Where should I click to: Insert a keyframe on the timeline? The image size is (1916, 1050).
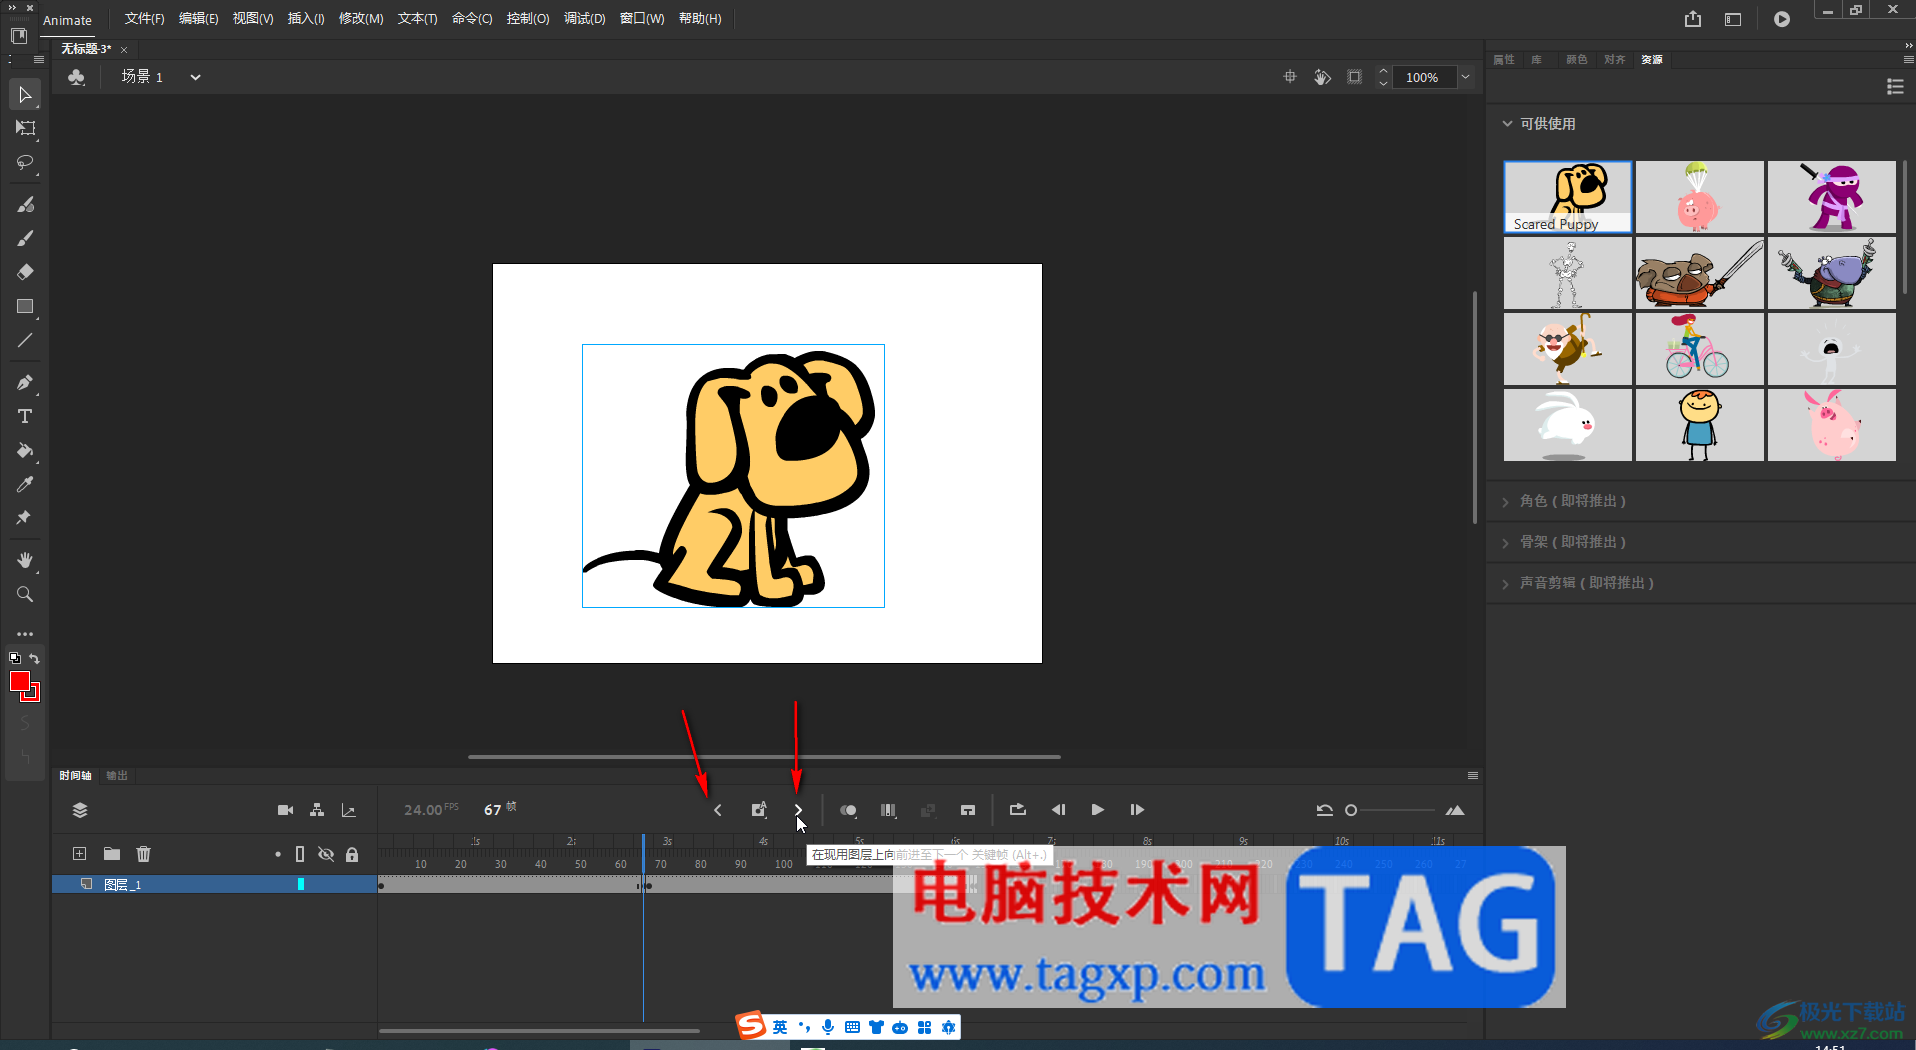coord(759,810)
